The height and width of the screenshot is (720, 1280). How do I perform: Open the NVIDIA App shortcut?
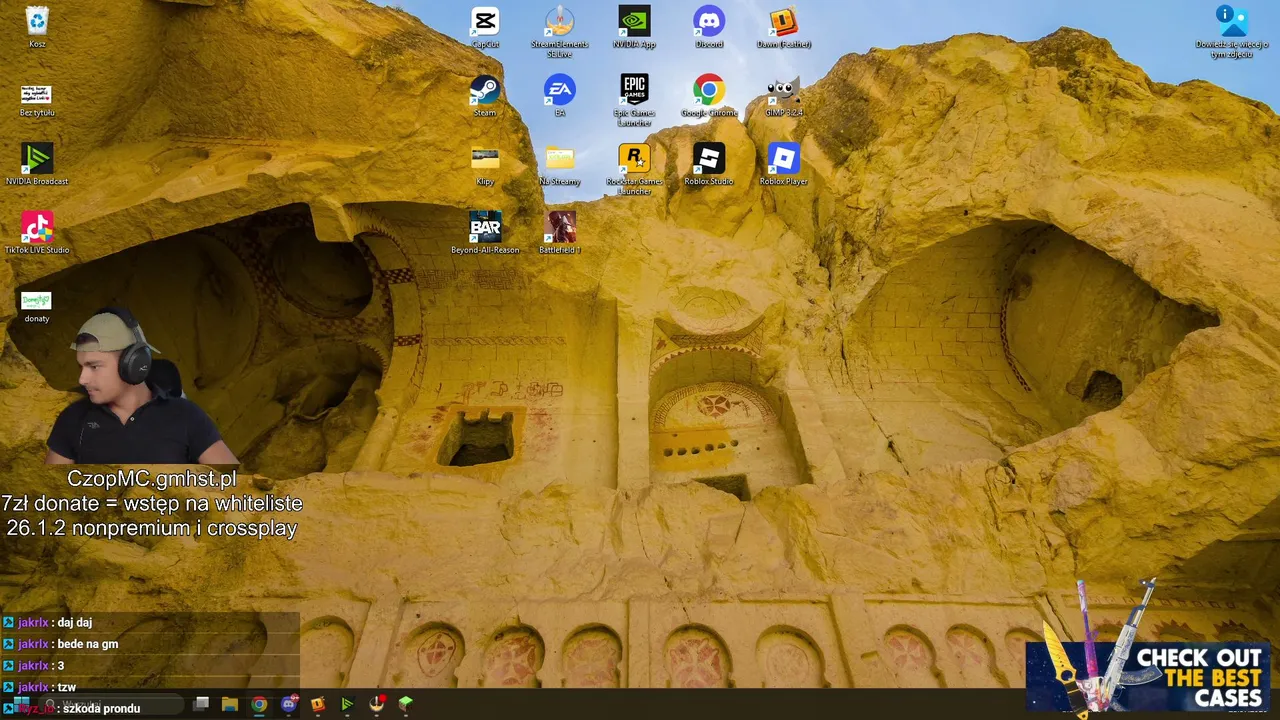[634, 26]
